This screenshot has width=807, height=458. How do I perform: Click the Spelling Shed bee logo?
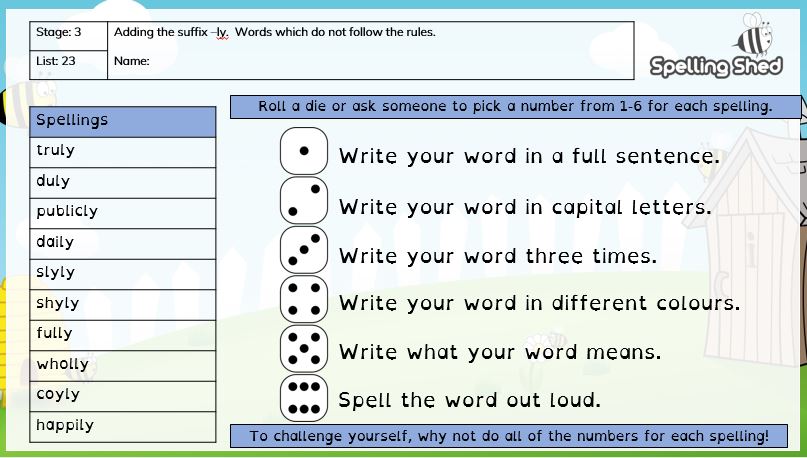click(755, 34)
